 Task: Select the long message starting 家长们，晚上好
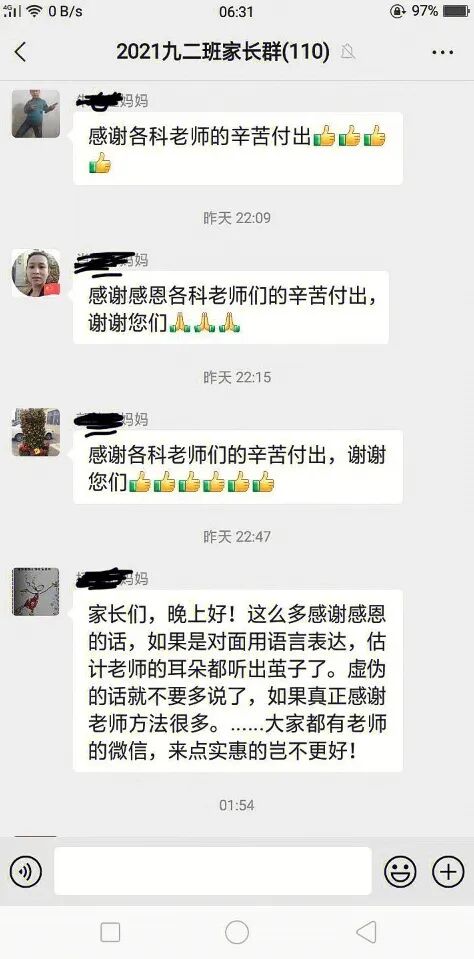(x=238, y=681)
